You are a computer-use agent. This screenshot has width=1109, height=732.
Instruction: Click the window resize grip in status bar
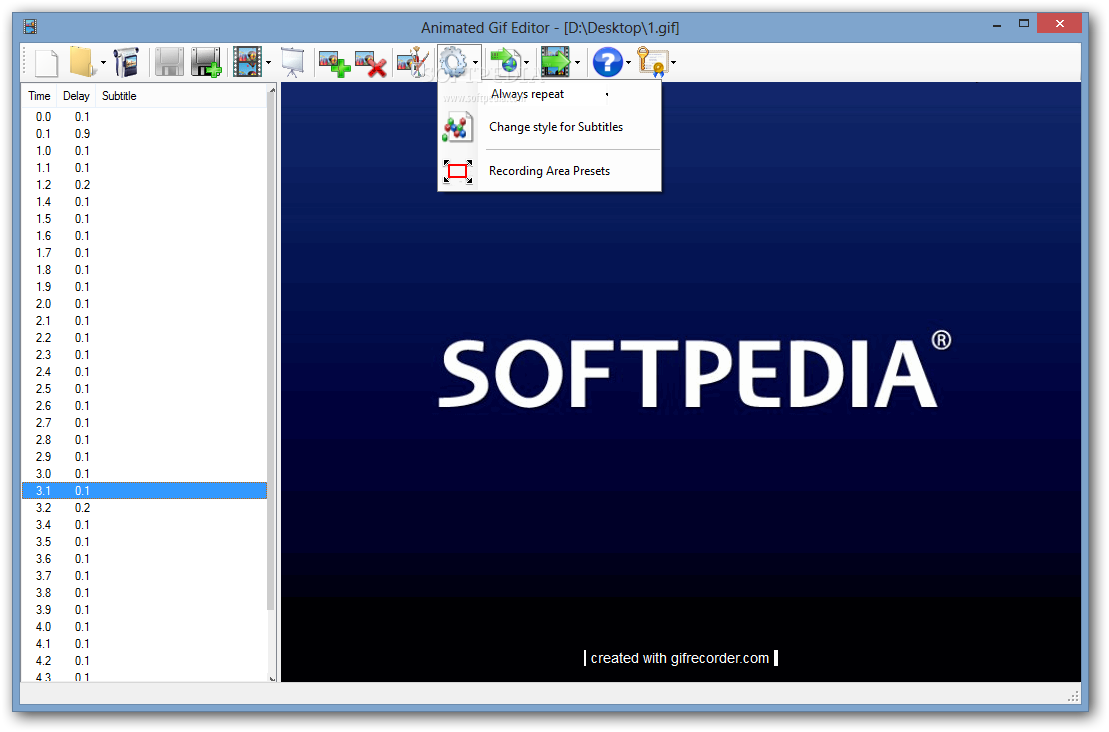point(1073,696)
